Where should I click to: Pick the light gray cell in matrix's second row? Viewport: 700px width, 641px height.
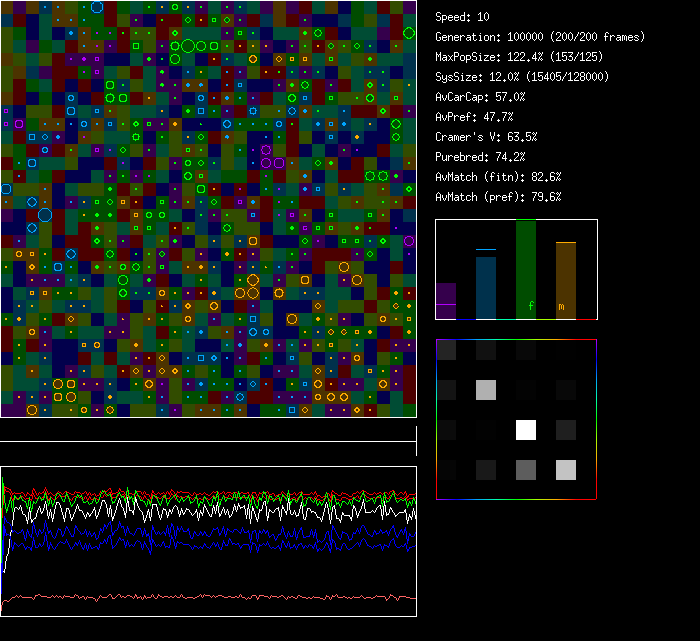(486, 390)
